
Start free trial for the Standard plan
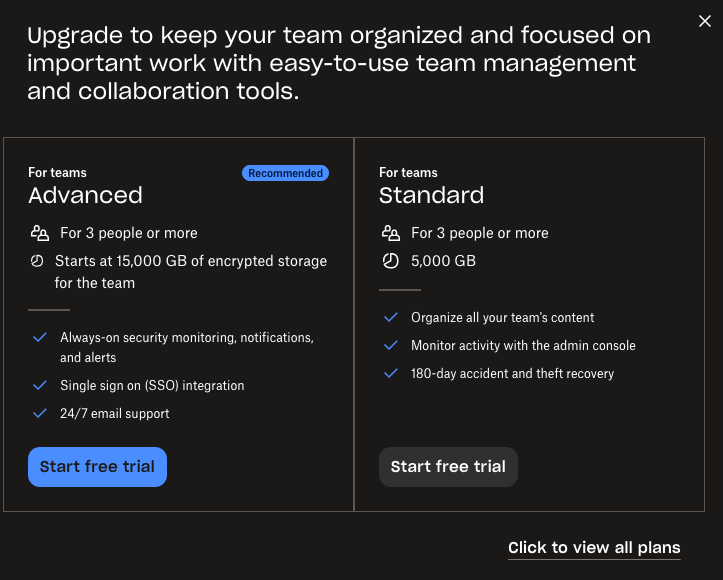coord(448,467)
